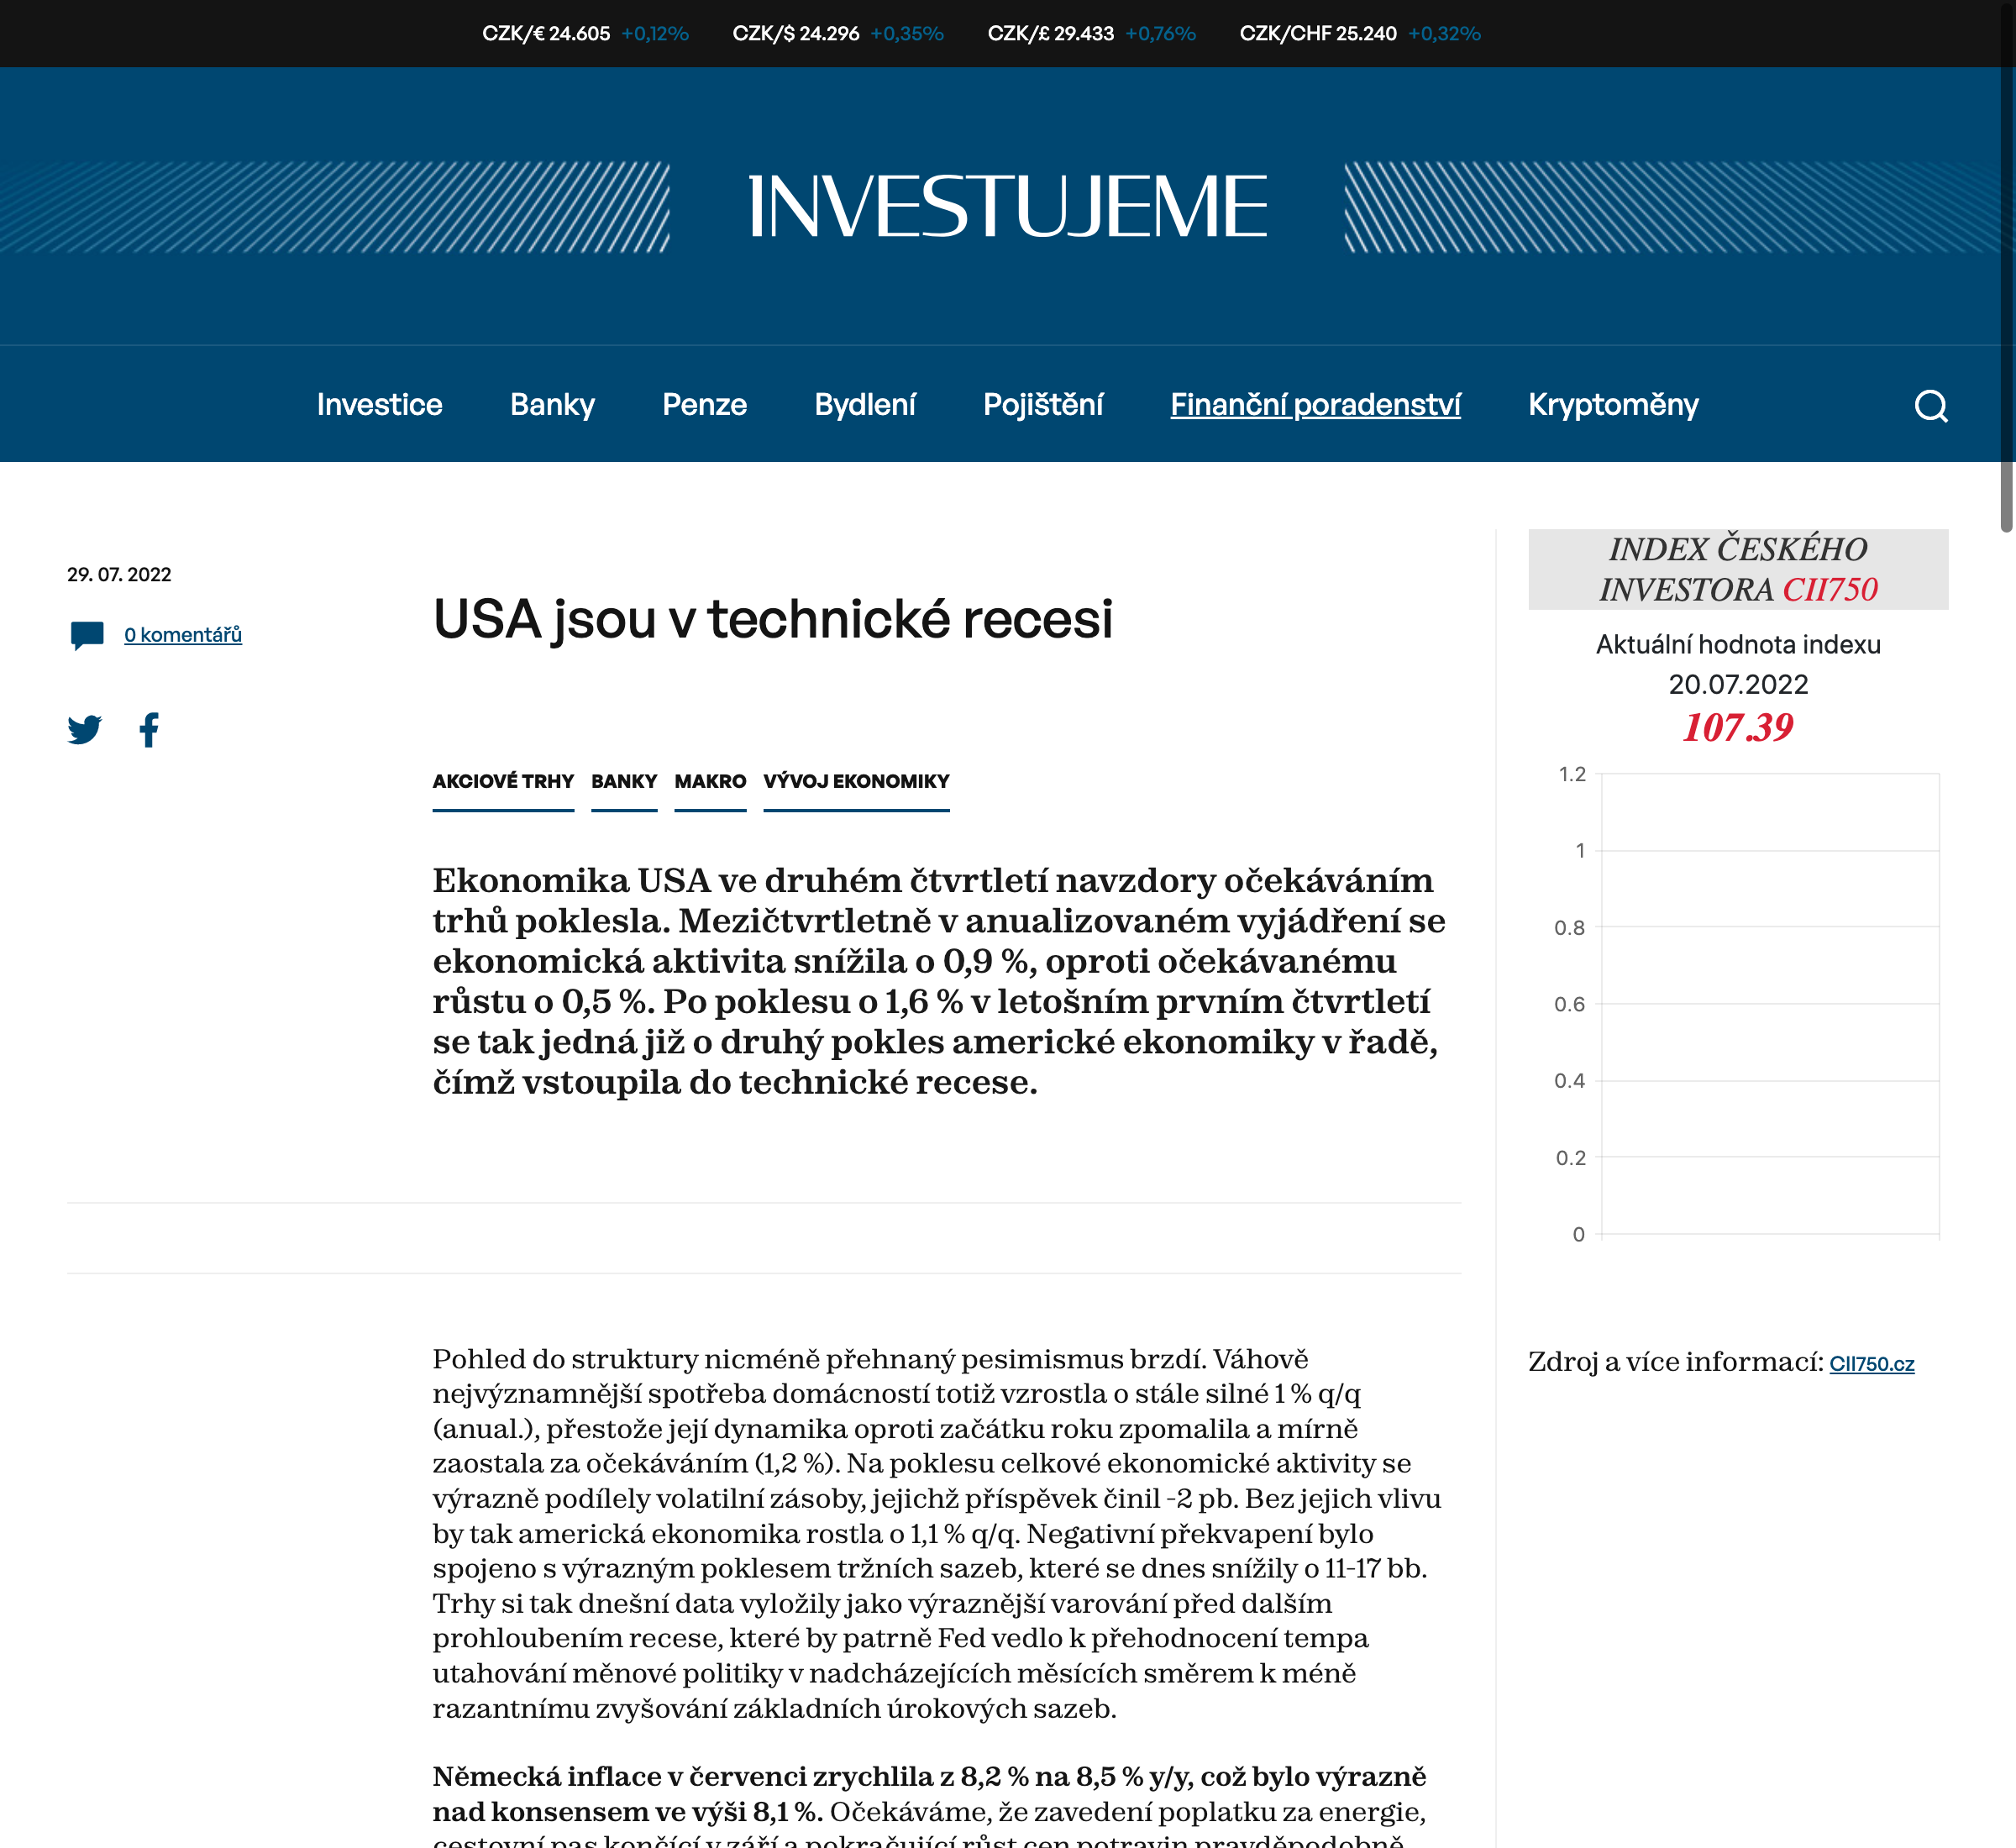Share article via Twitter bird icon
The image size is (2016, 1848).
(85, 730)
